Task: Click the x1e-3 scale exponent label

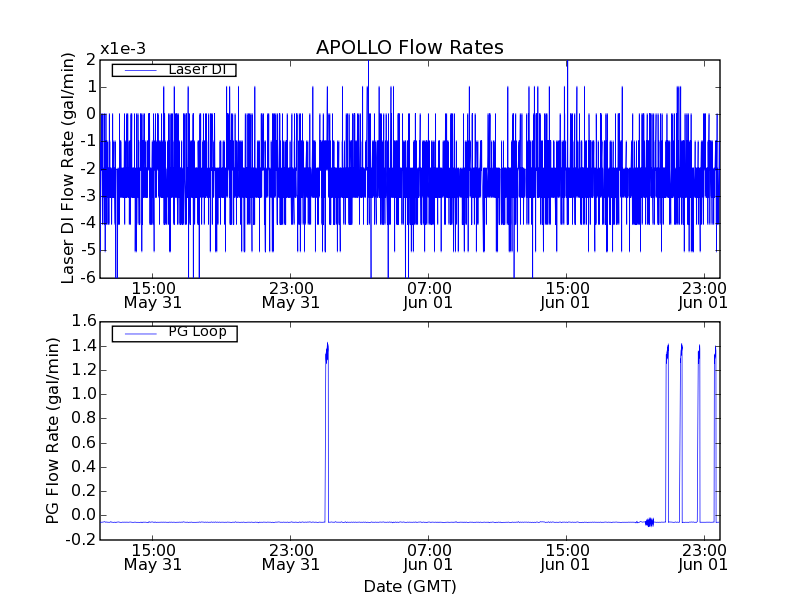Action: point(123,49)
